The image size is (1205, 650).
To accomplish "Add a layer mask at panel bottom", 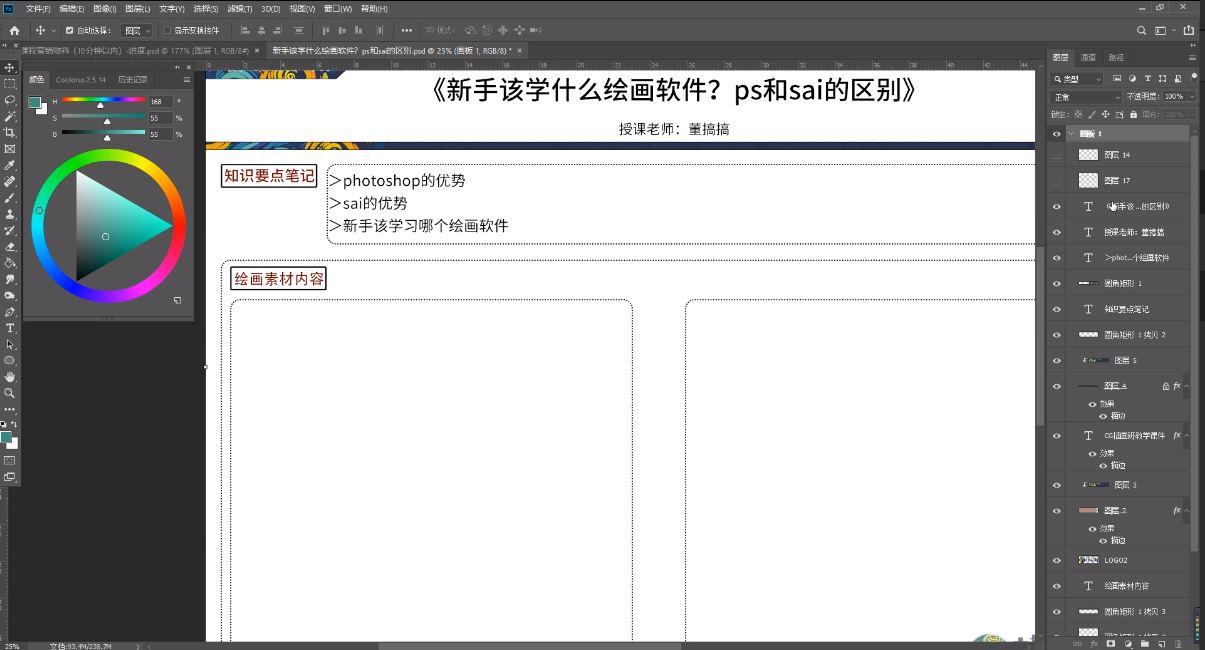I will (1111, 644).
